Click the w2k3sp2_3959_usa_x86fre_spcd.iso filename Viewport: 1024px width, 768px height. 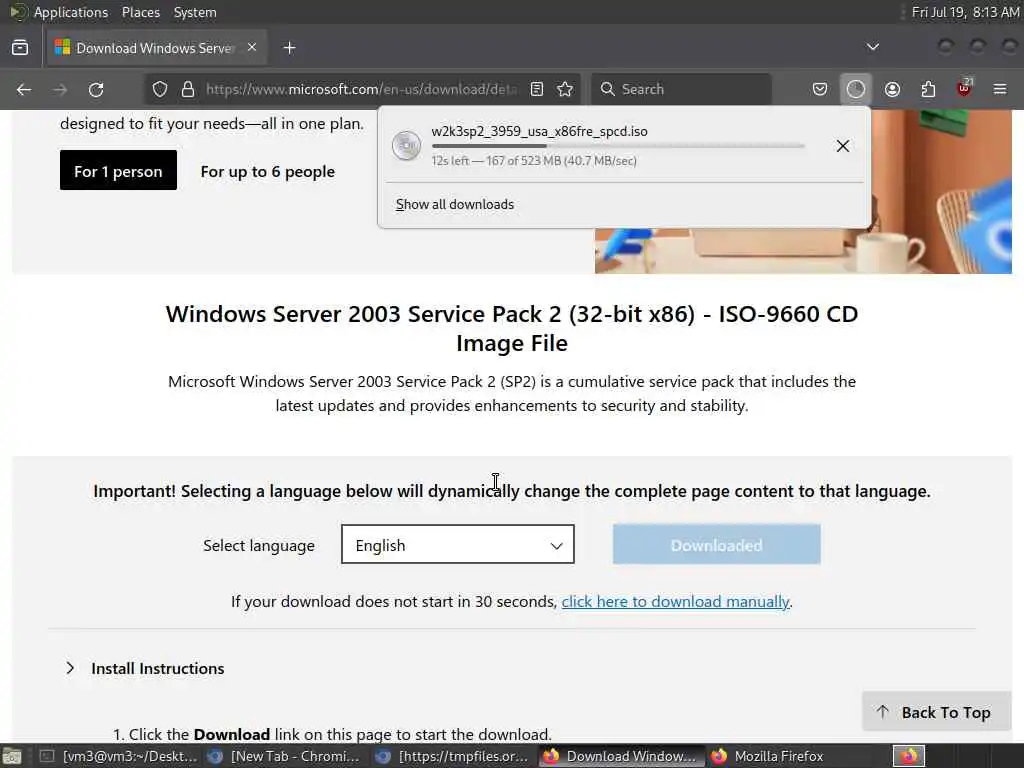(539, 131)
